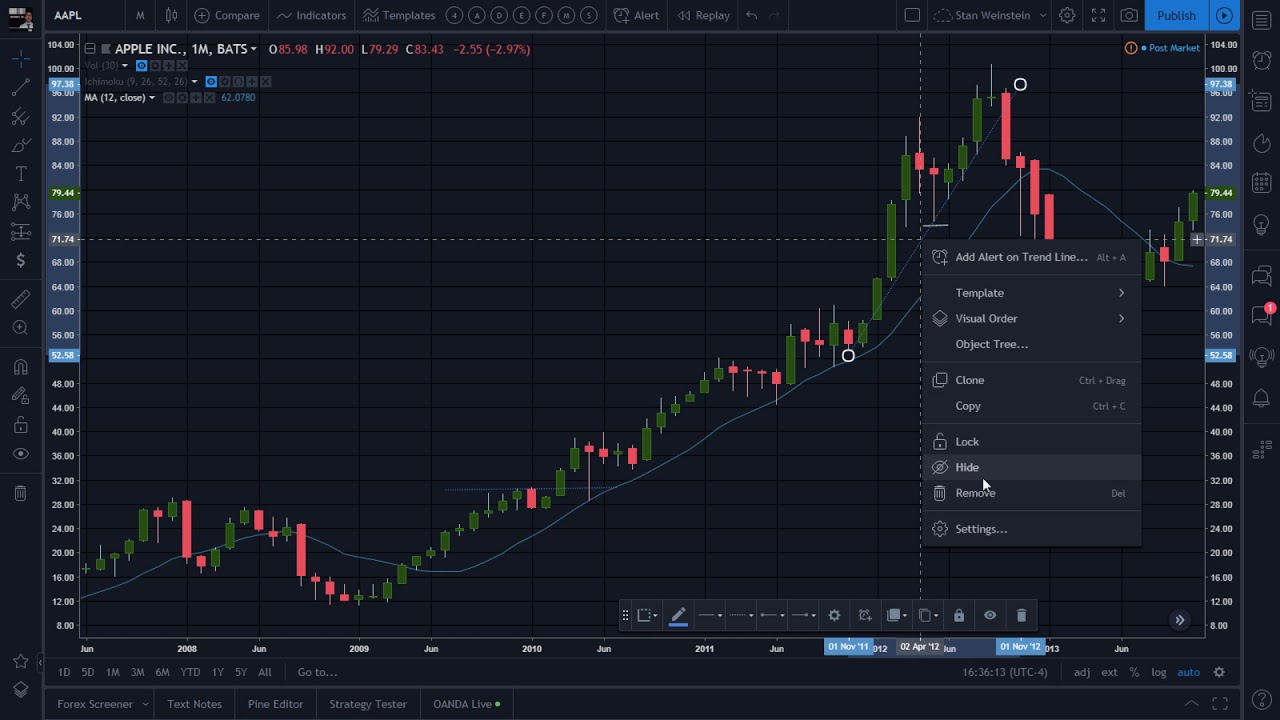Open the drawing template dropdown in floating toolbar
1280x720 pixels.
click(647, 615)
